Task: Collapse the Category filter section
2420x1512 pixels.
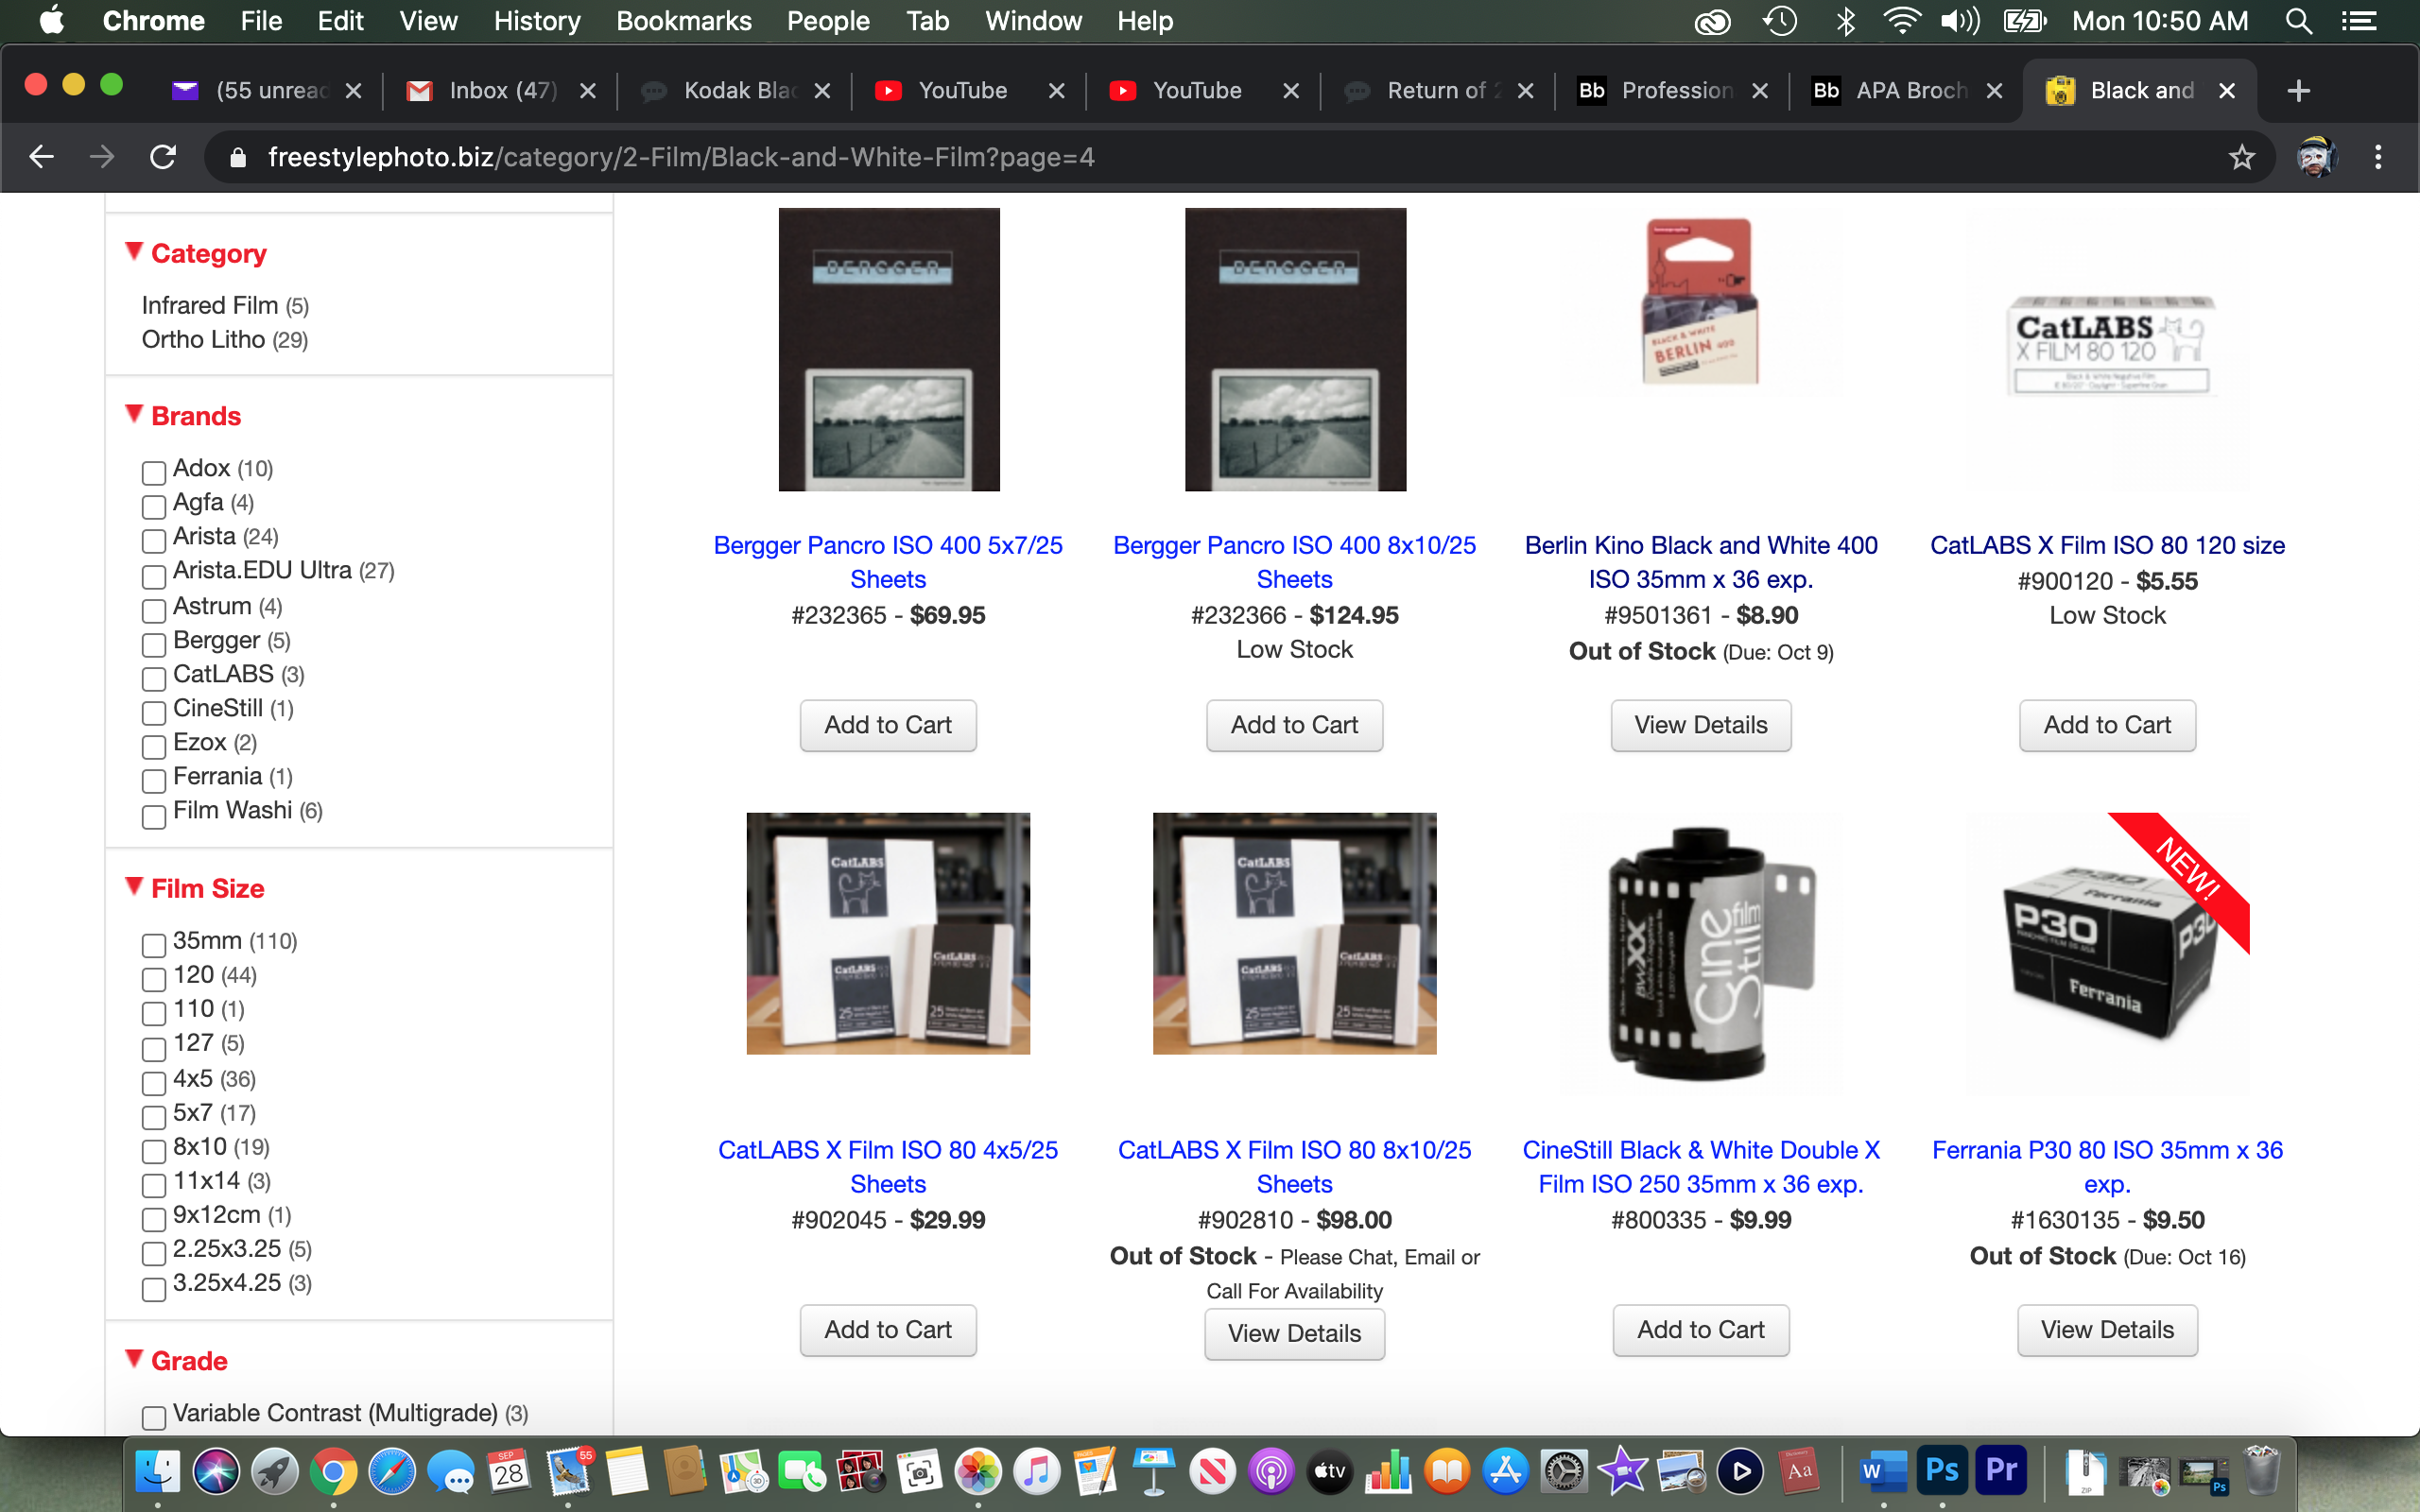Action: pyautogui.click(x=196, y=253)
